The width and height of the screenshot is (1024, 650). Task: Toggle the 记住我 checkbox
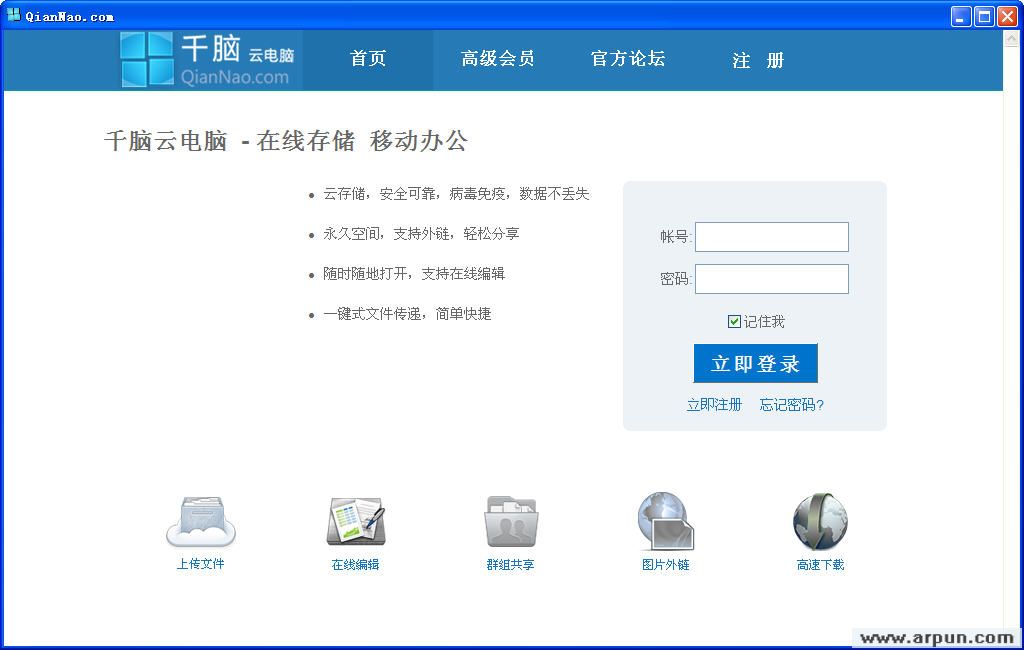(x=734, y=321)
